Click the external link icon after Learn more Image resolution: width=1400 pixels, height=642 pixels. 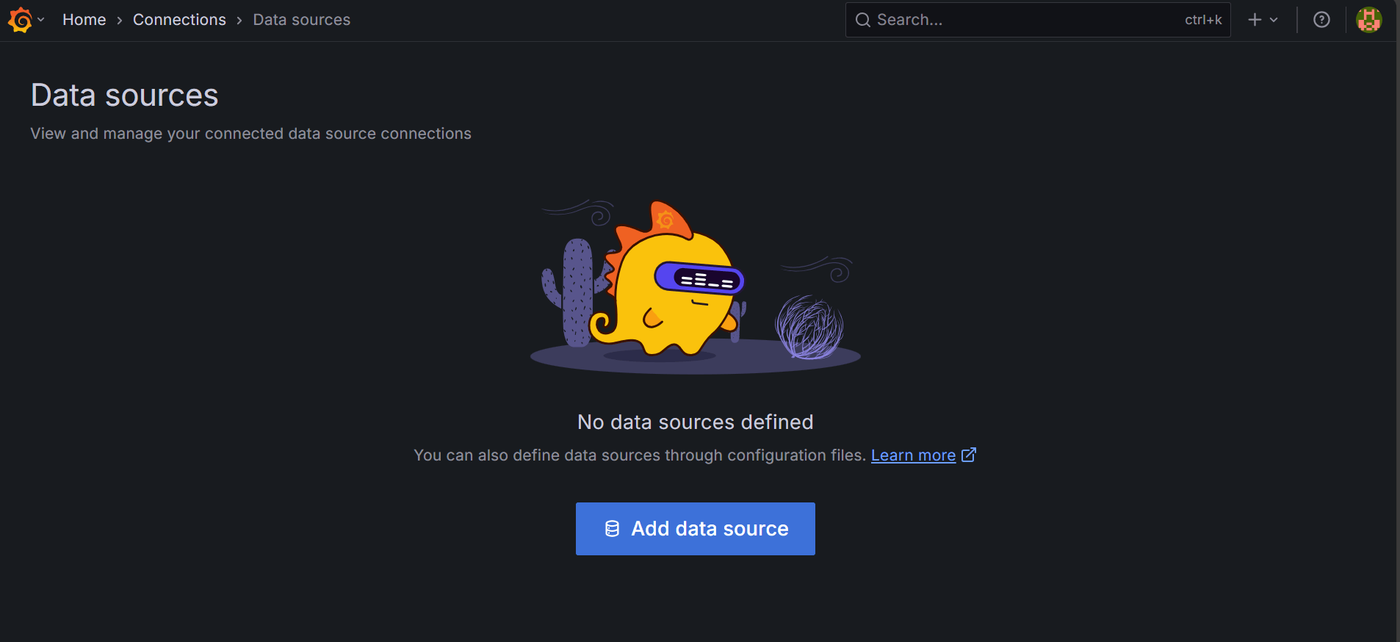click(968, 455)
